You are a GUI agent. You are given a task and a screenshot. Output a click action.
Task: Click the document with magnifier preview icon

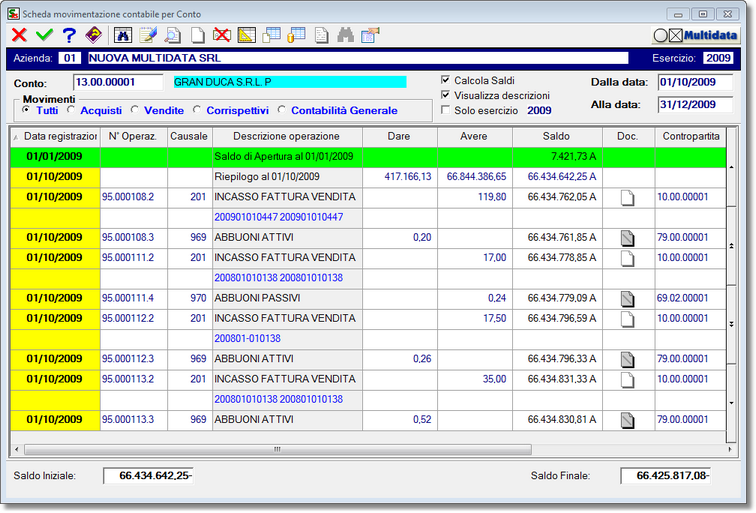coord(173,35)
